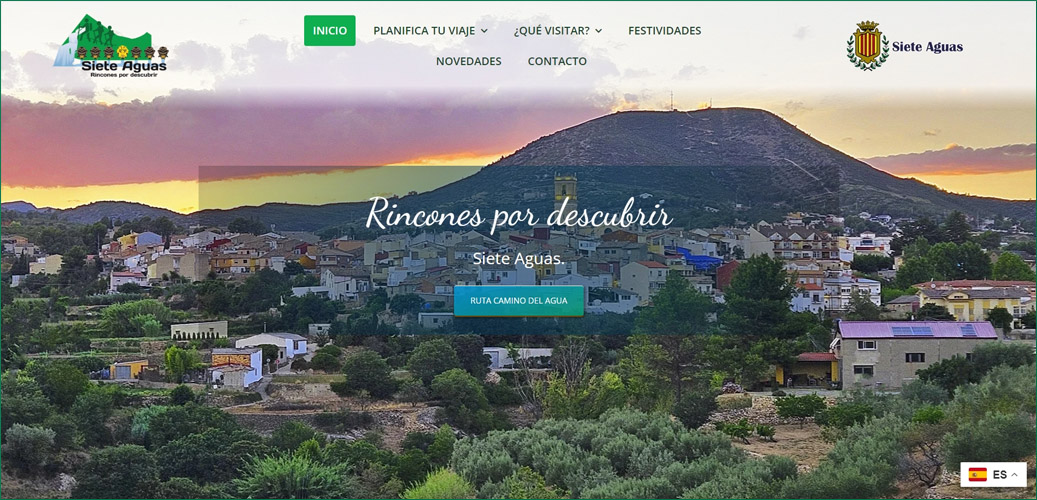Click the RUTA CAMINO DEL AGUA button

[518, 301]
